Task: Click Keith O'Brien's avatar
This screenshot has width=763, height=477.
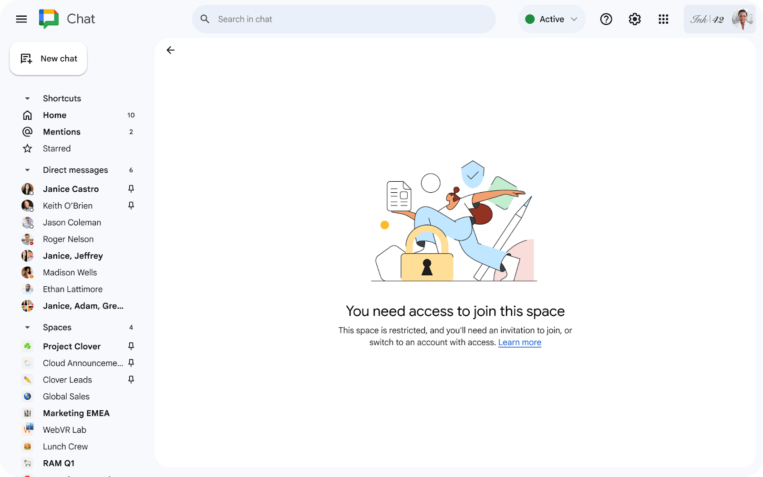Action: (28, 205)
